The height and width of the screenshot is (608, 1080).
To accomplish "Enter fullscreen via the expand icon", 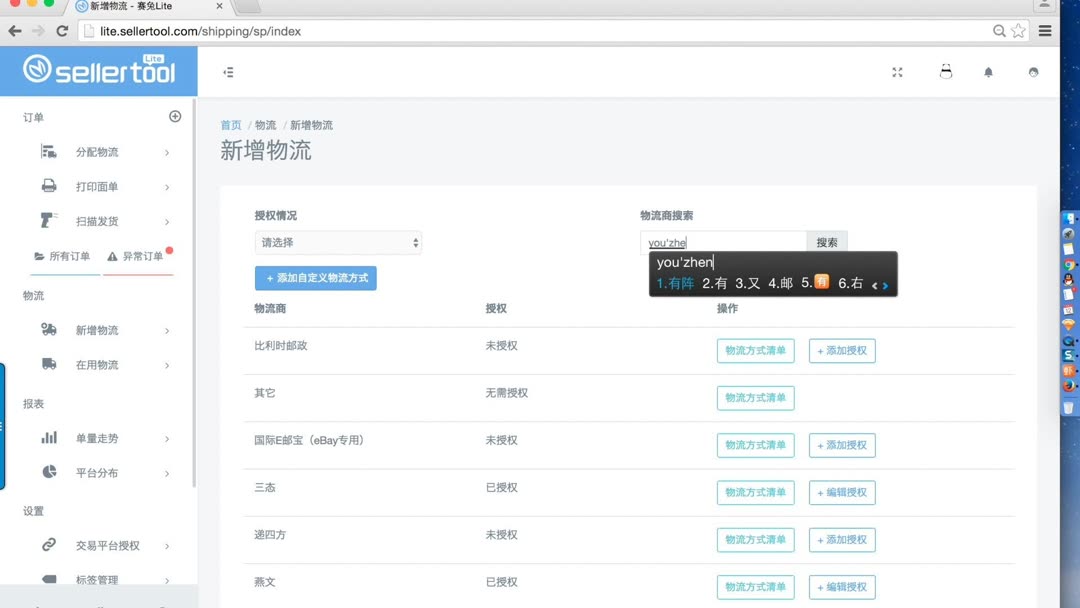I will (x=897, y=72).
